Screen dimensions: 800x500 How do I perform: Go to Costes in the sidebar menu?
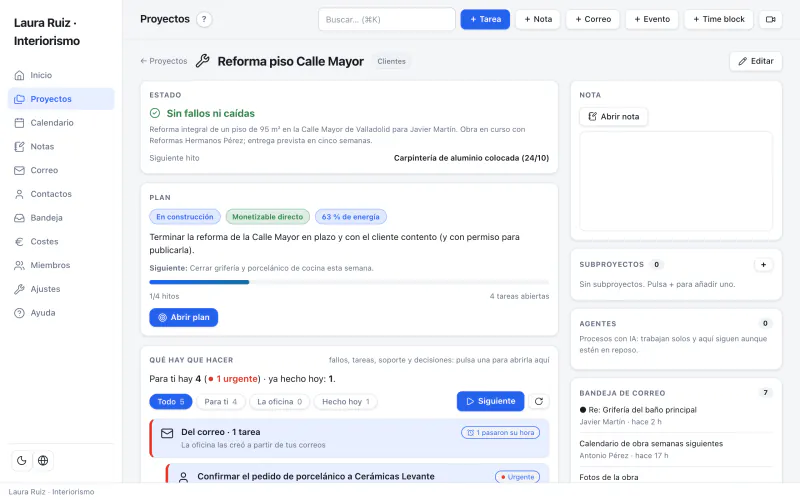click(x=61, y=242)
